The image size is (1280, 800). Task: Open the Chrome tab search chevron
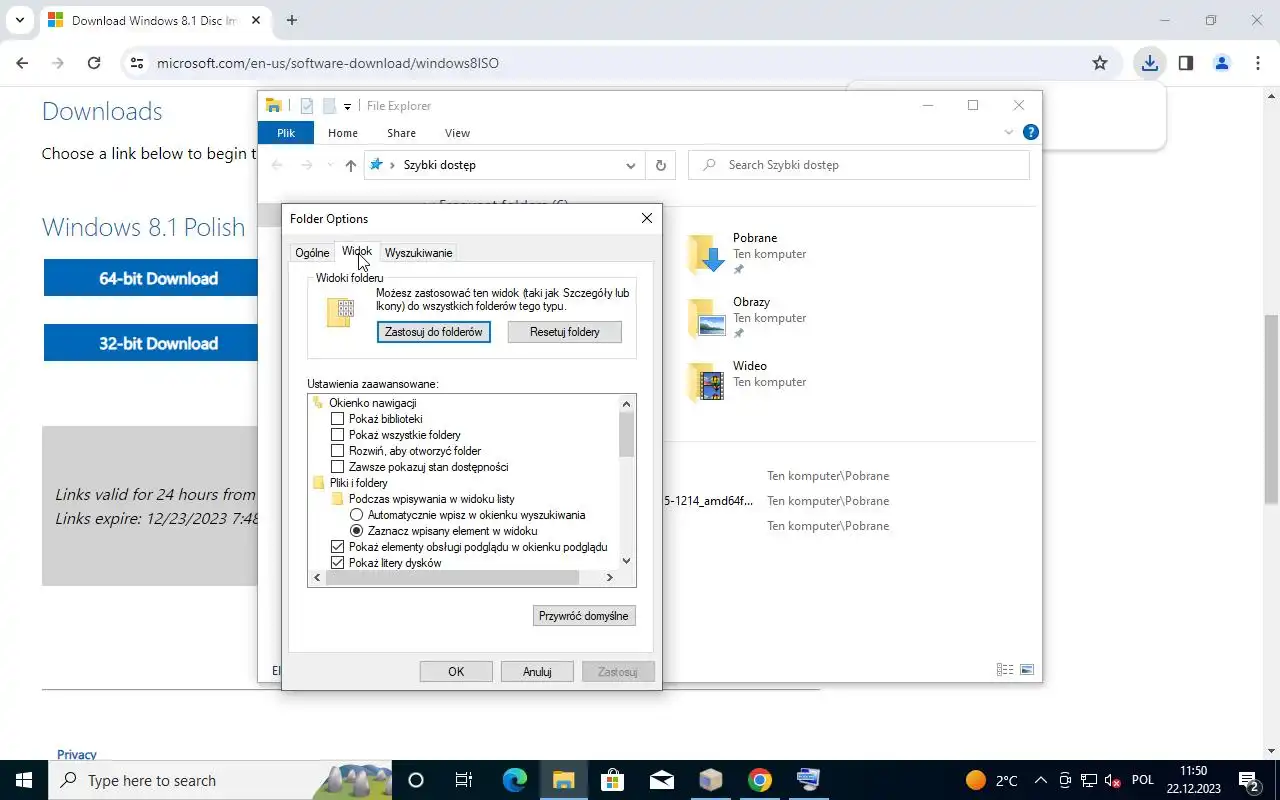point(19,20)
